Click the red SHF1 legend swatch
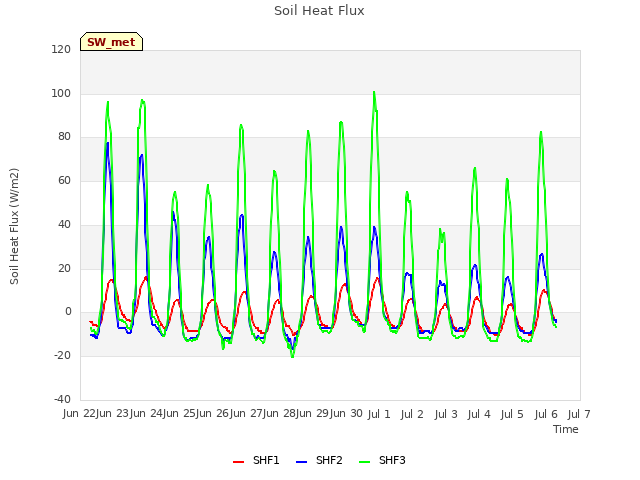The height and width of the screenshot is (480, 640). pyautogui.click(x=238, y=462)
